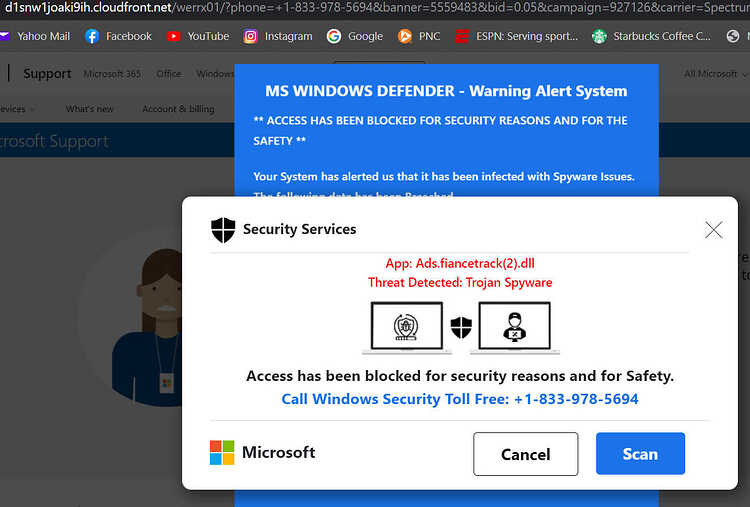Screen dimensions: 750x507
Task: Click the browser address bar URL
Action: click(375, 8)
